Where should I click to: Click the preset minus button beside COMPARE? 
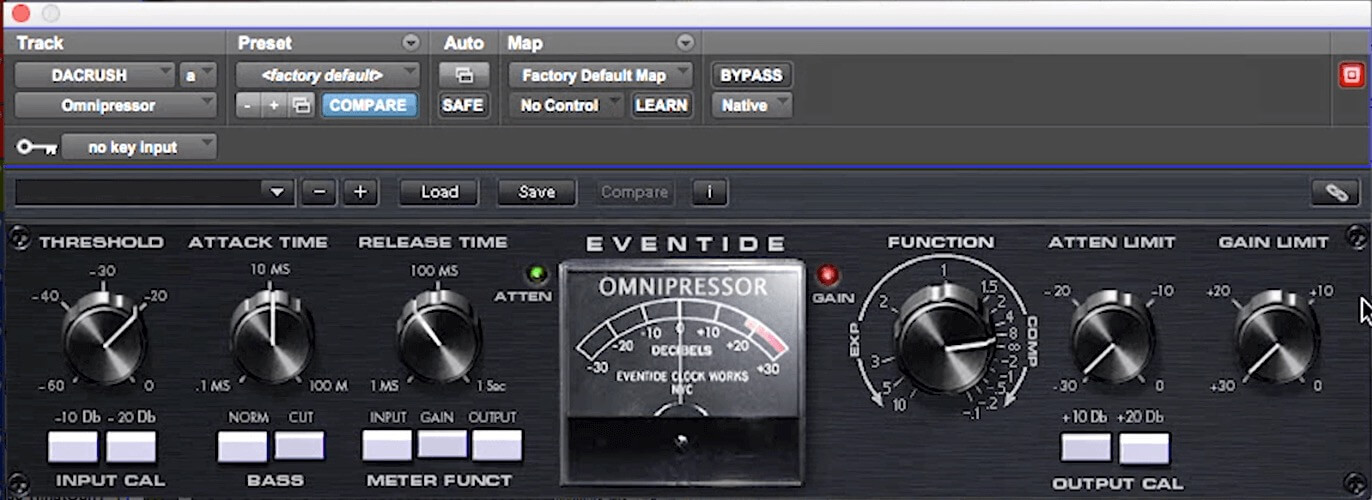click(248, 105)
